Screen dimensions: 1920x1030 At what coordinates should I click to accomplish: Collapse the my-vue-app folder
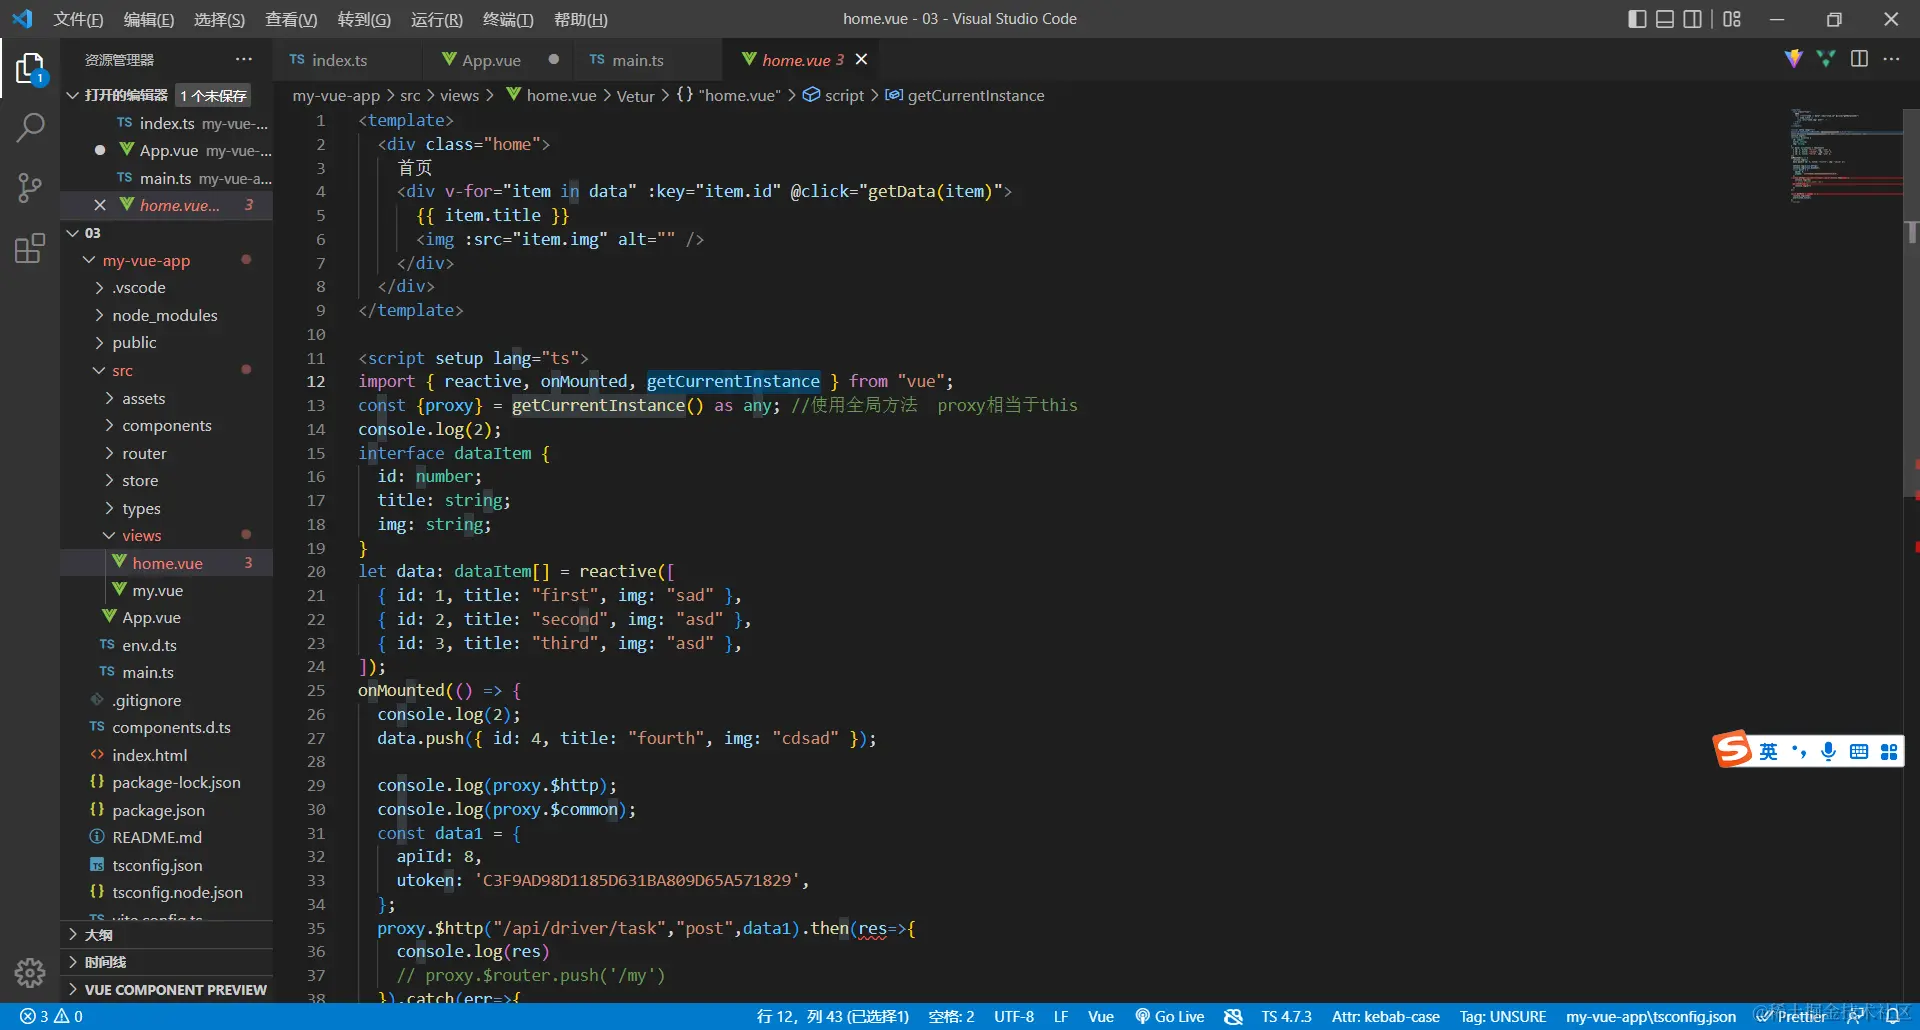coord(89,260)
